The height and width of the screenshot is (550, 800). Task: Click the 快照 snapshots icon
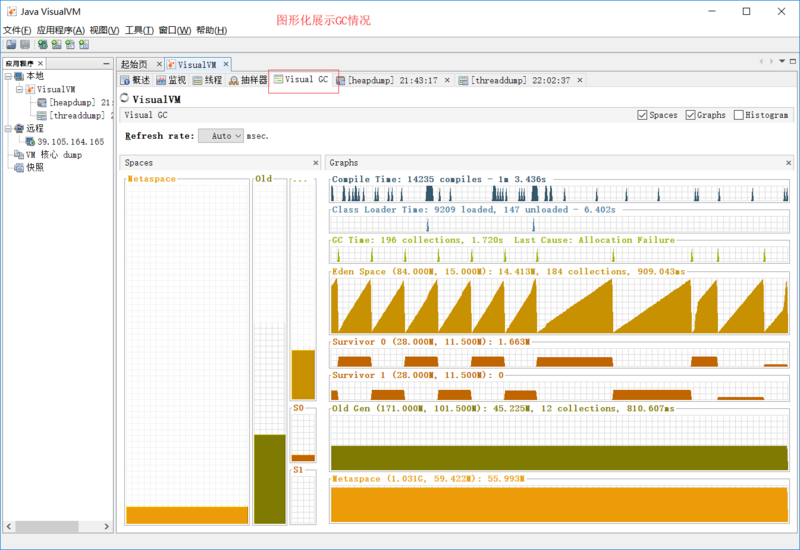pyautogui.click(x=19, y=167)
